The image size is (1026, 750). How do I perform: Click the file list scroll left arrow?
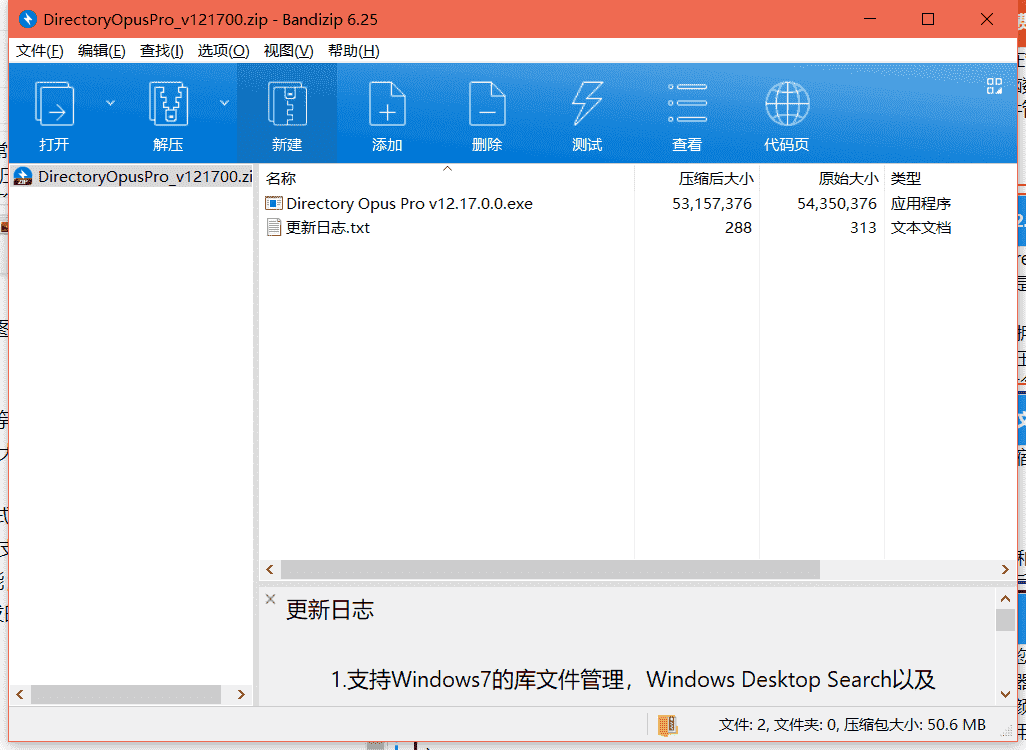[x=270, y=570]
